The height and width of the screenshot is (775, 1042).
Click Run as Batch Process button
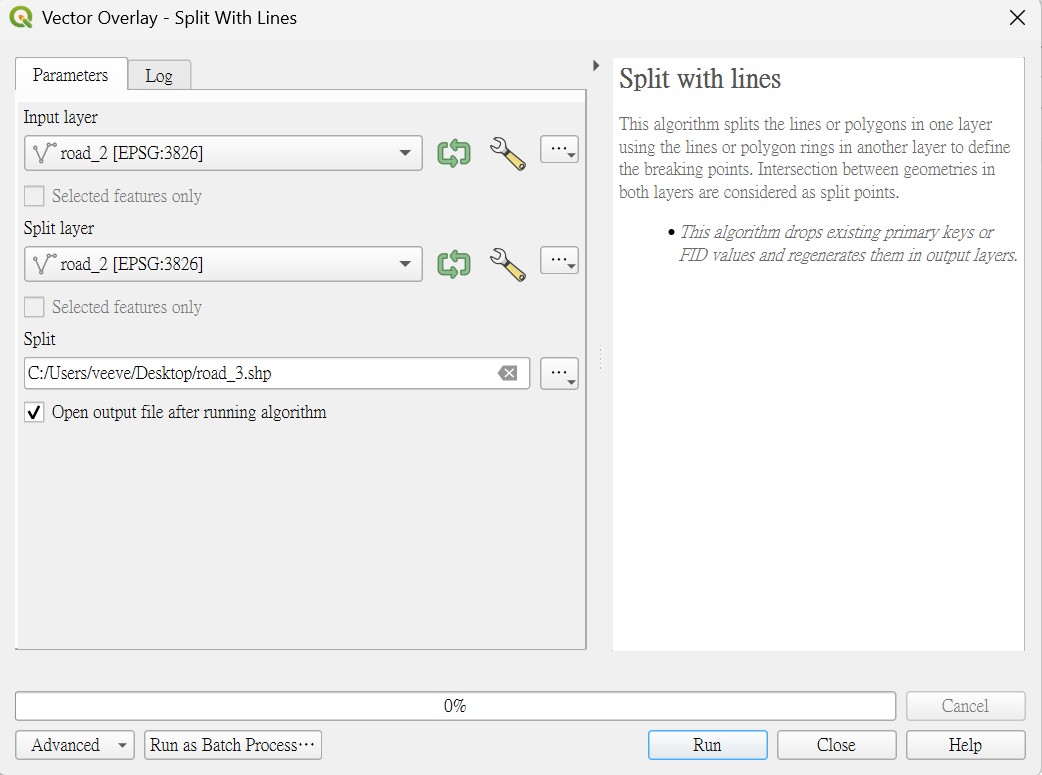click(233, 745)
